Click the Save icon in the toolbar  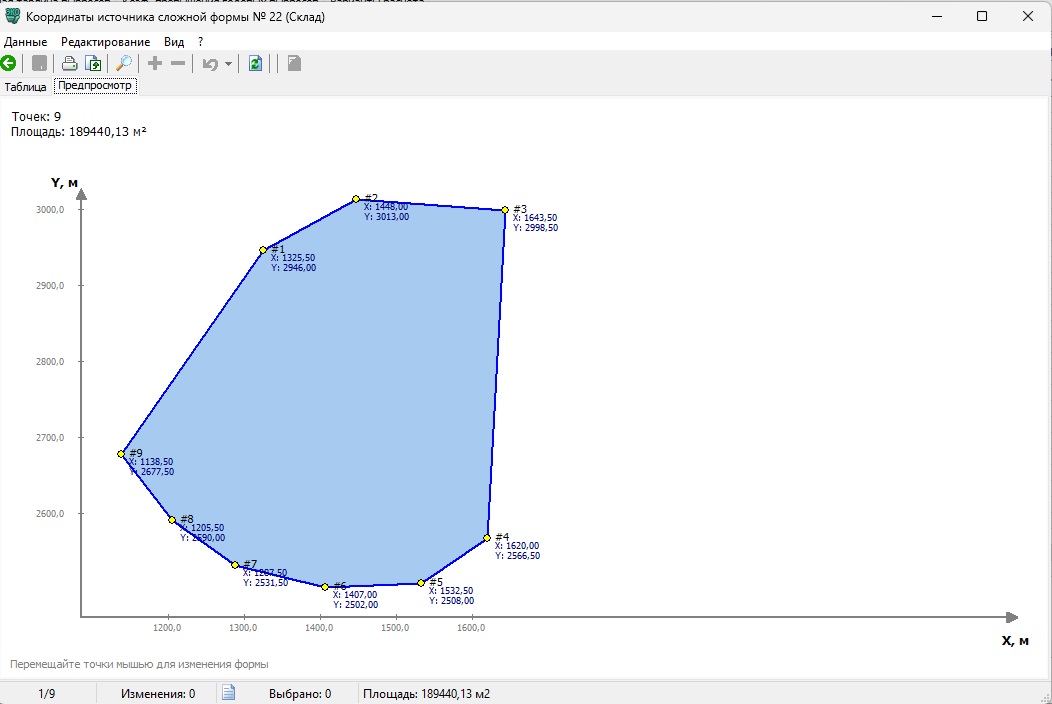coord(39,64)
